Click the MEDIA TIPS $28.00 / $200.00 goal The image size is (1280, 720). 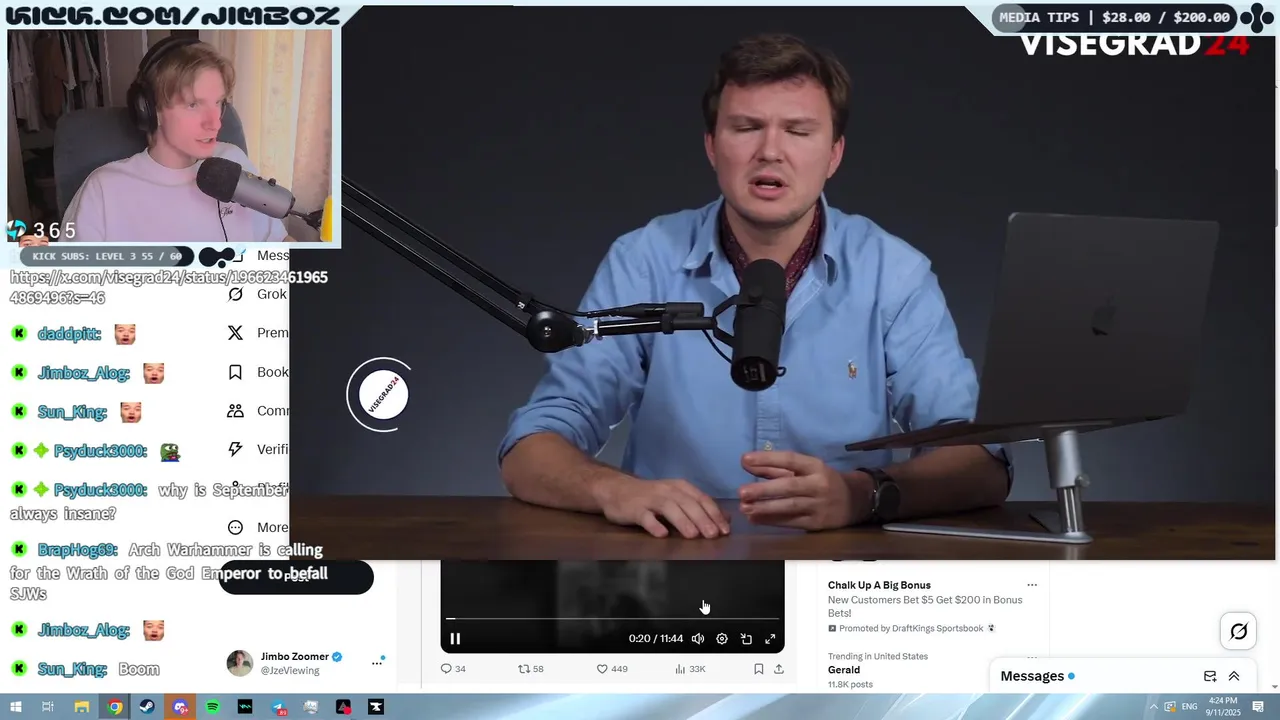click(x=1115, y=17)
